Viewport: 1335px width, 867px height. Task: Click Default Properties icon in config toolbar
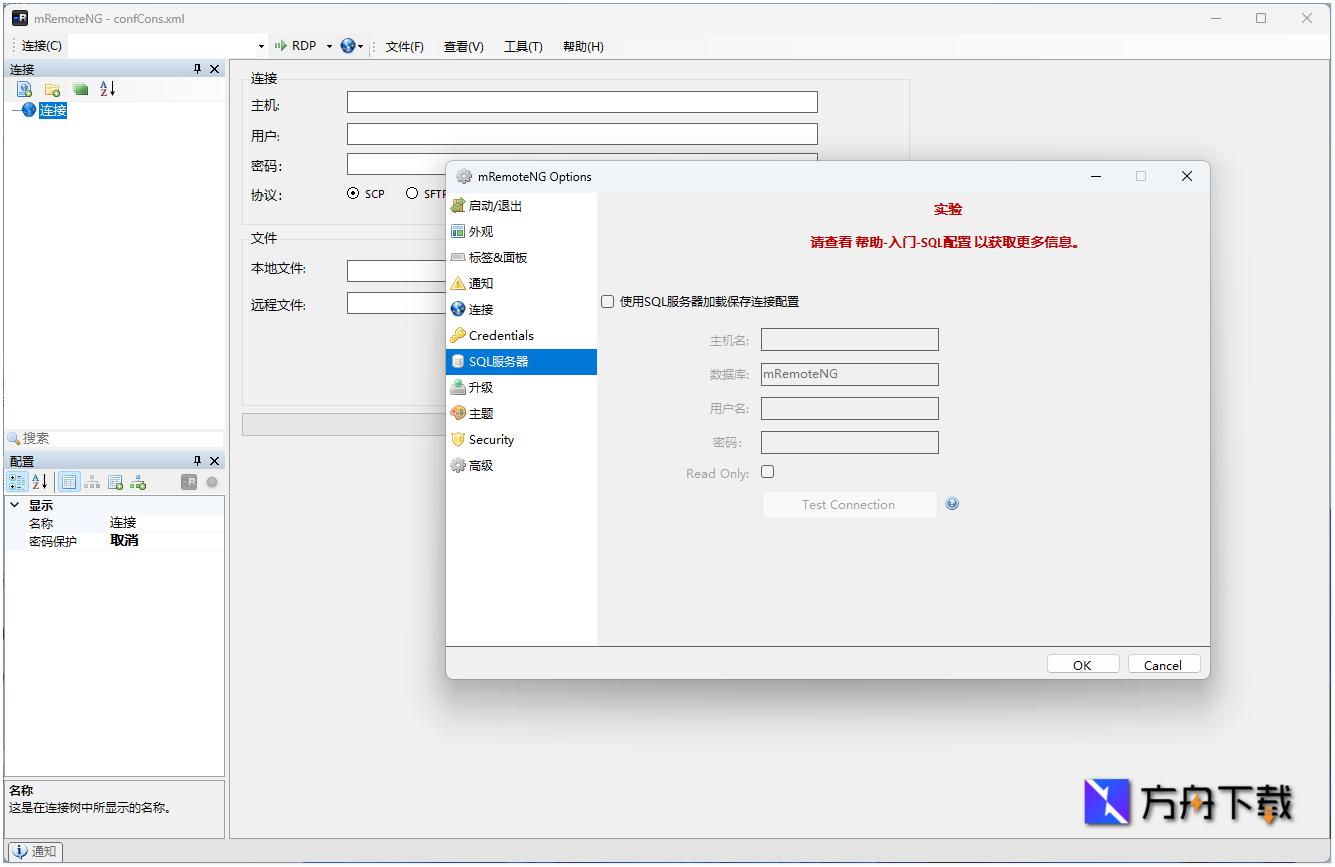(115, 482)
